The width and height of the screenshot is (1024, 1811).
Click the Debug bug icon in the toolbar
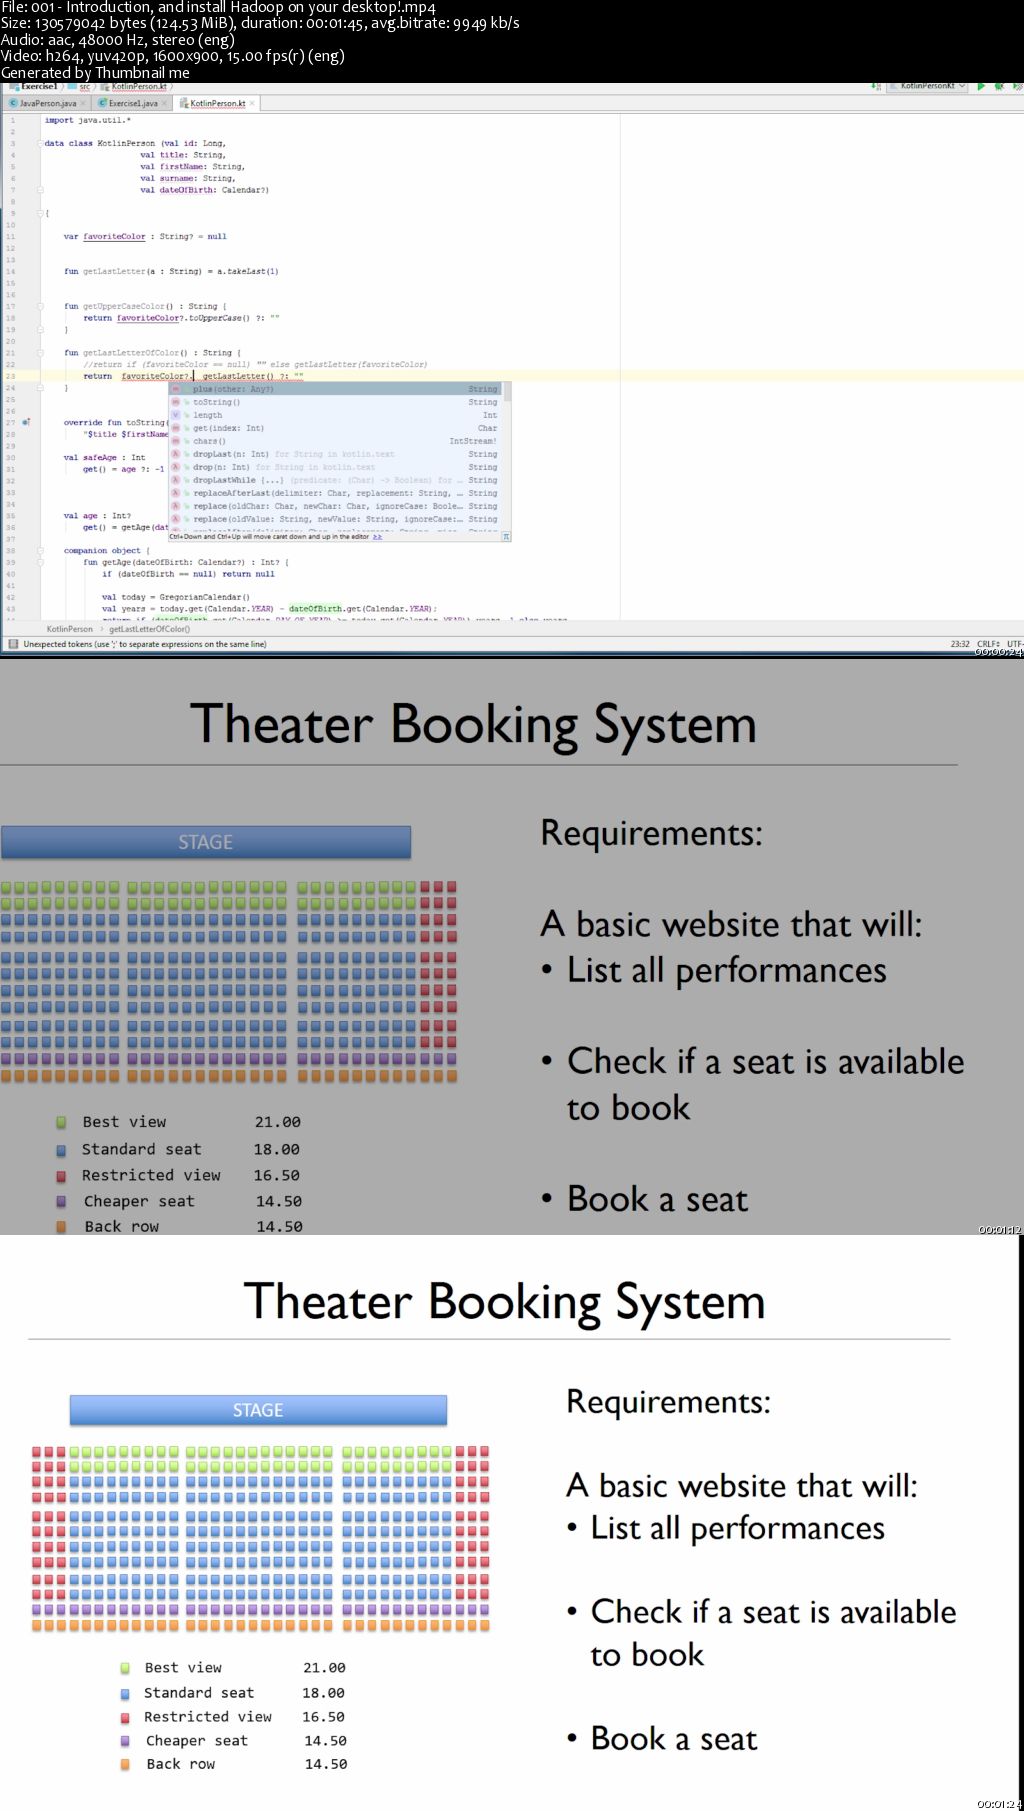pyautogui.click(x=999, y=87)
